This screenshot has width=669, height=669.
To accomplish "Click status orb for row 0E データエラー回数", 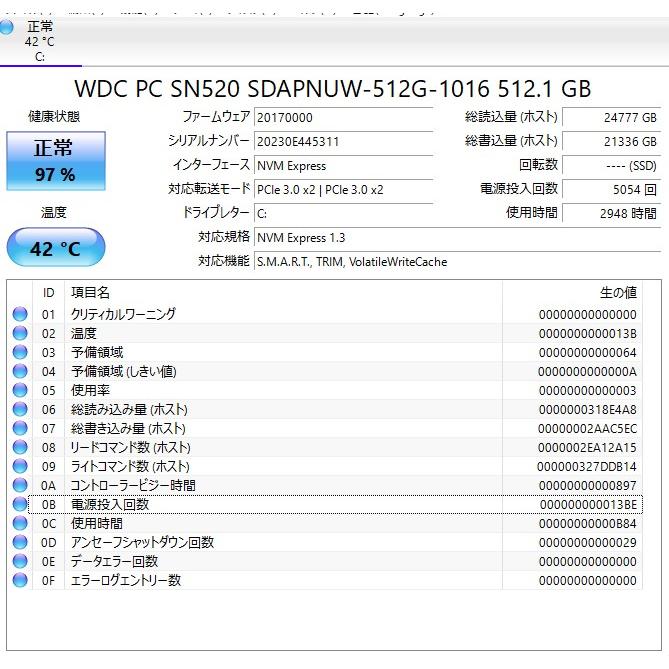I will [x=20, y=561].
